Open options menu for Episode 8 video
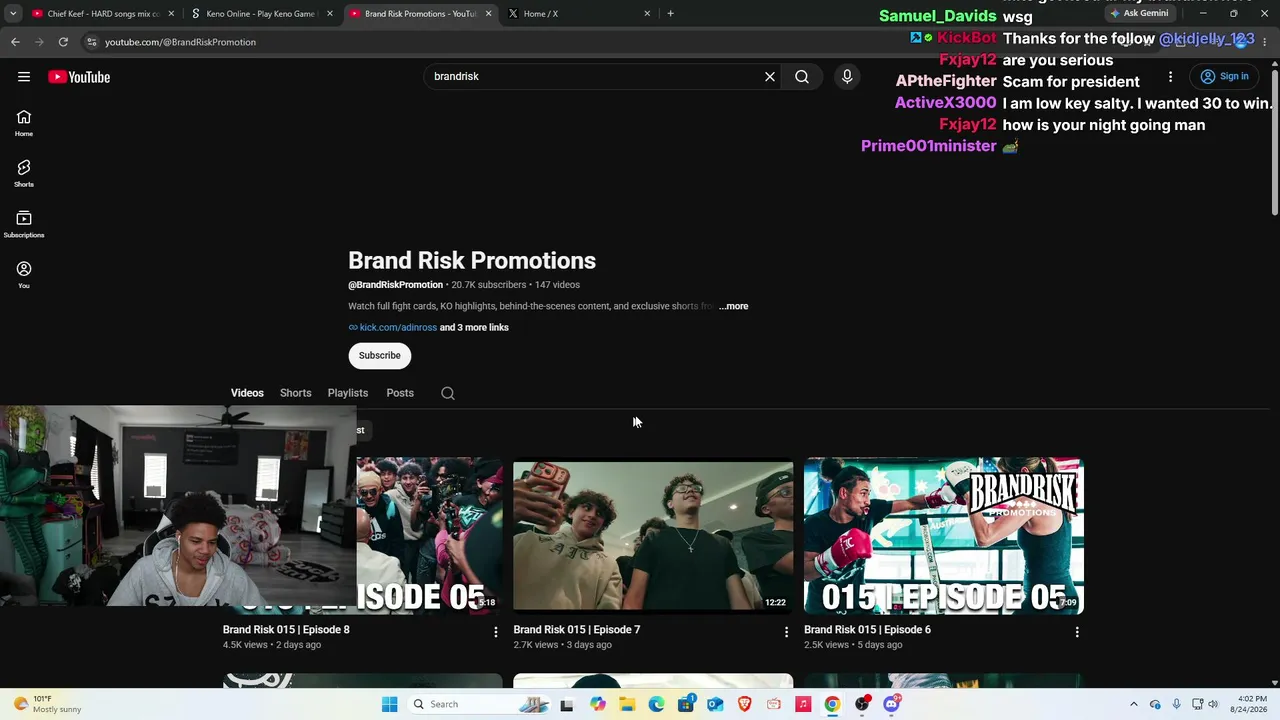Image resolution: width=1280 pixels, height=720 pixels. point(496,632)
